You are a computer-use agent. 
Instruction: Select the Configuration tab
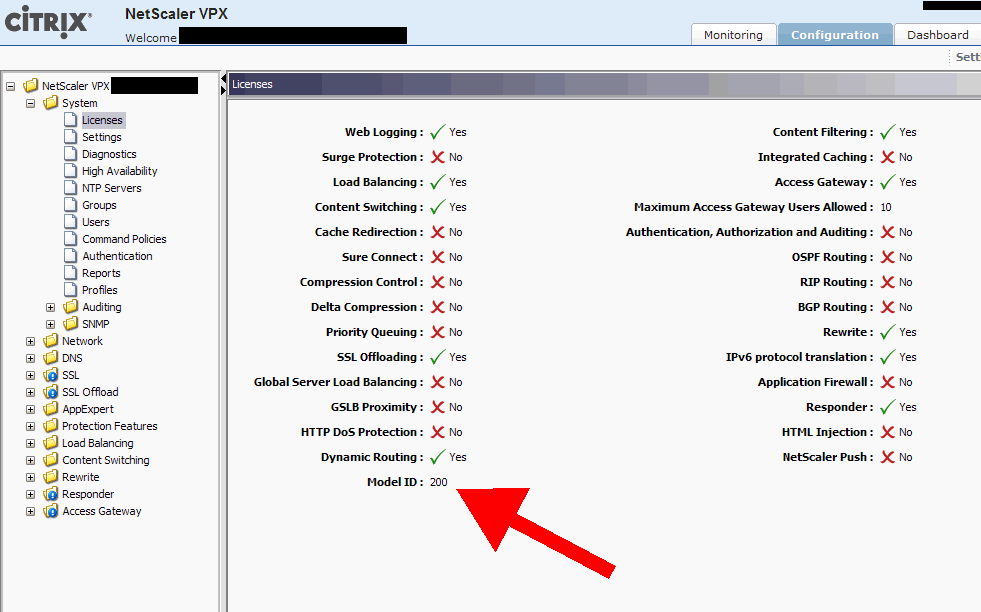pos(834,35)
